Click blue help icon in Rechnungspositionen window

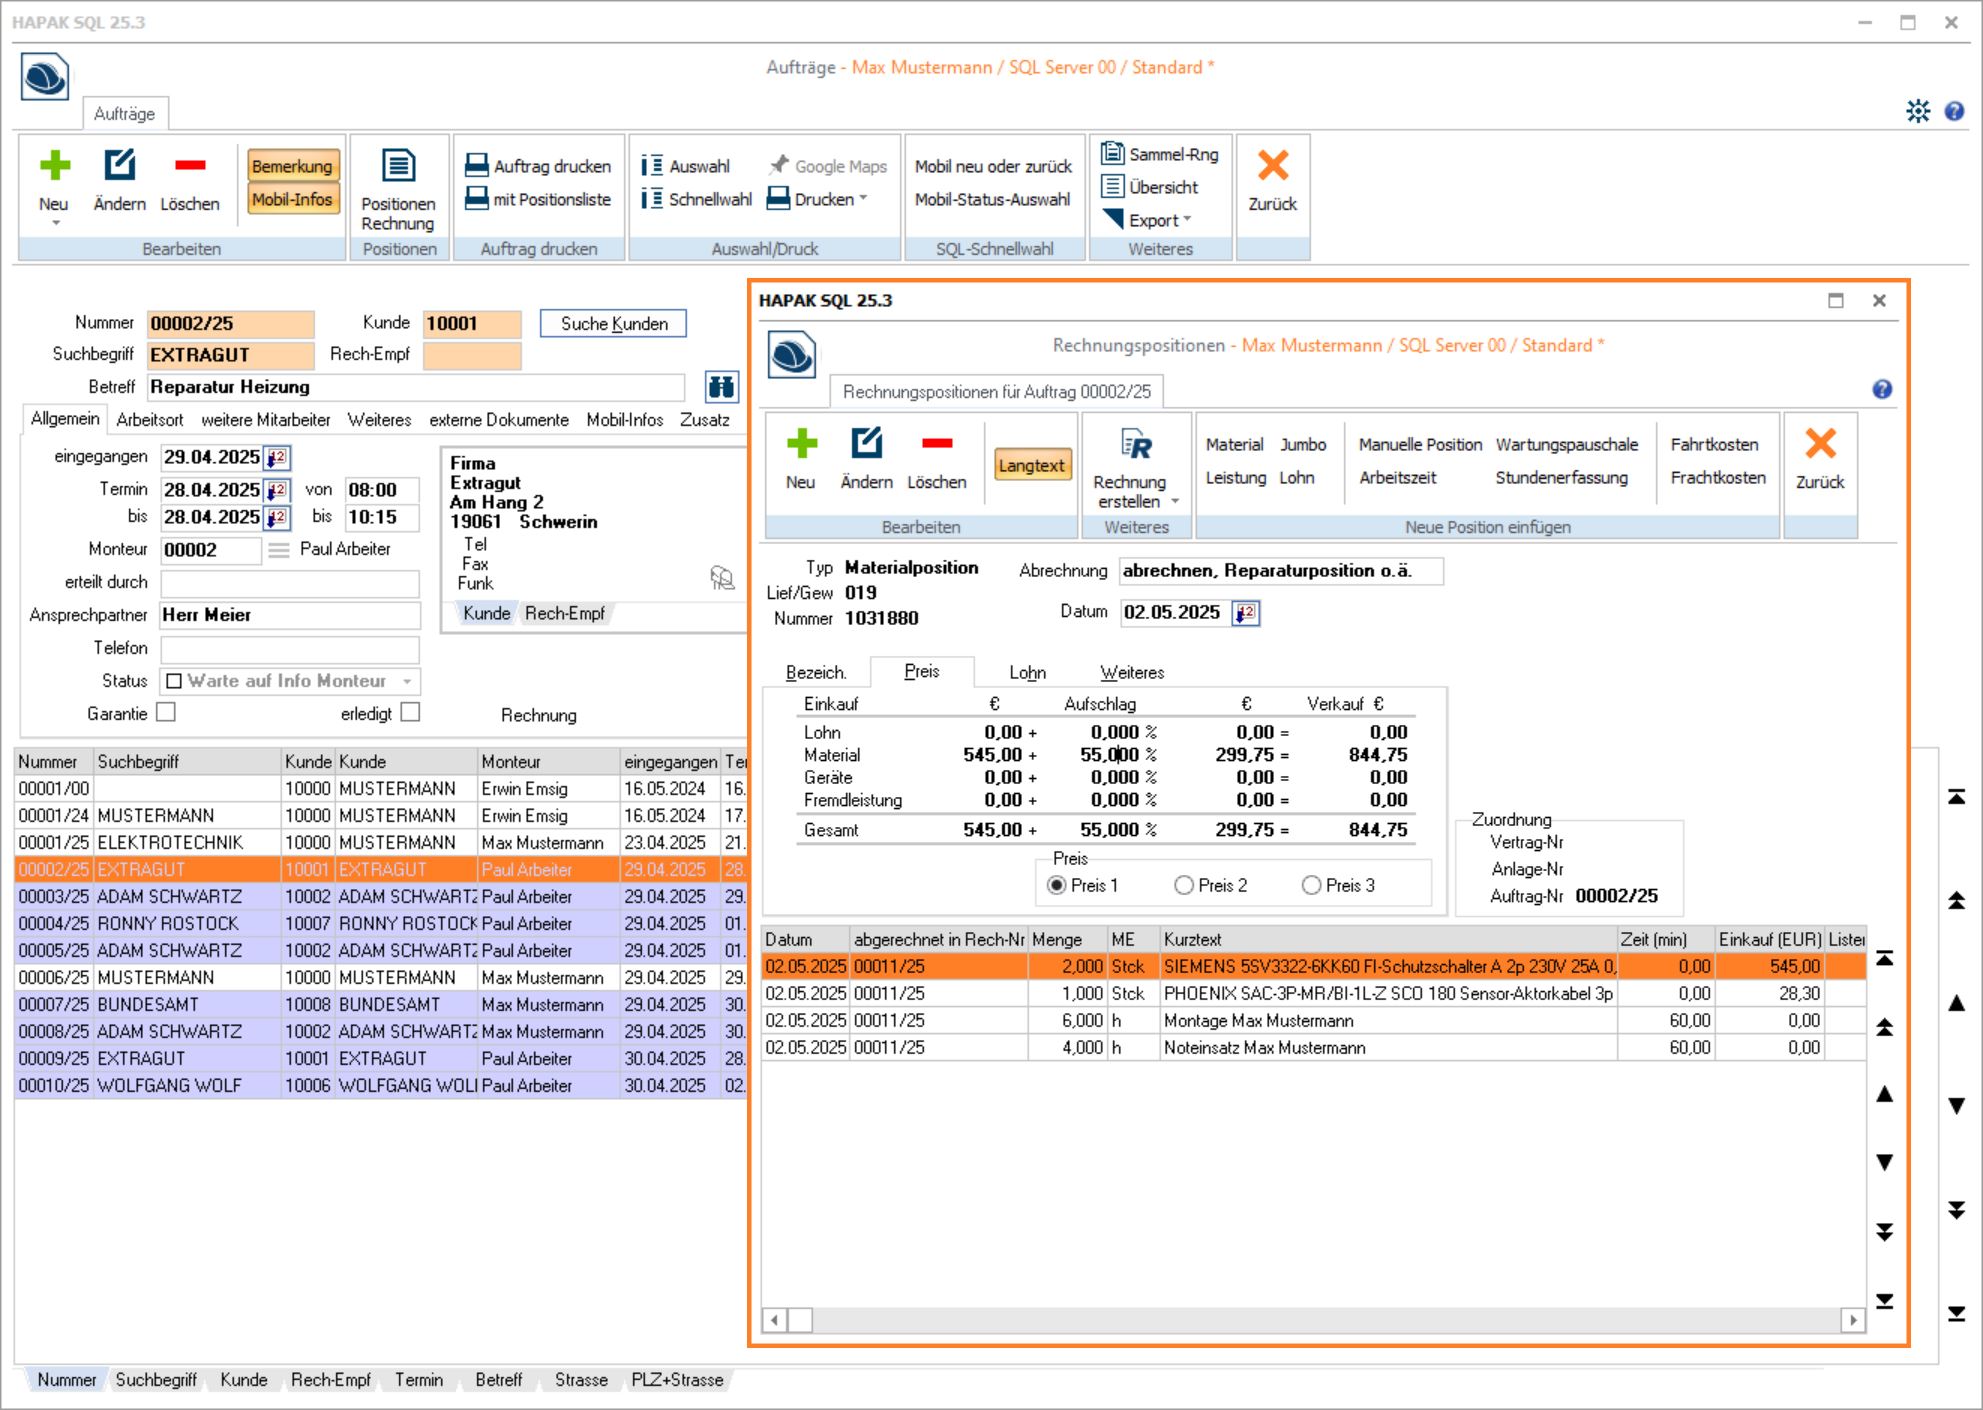(1881, 390)
